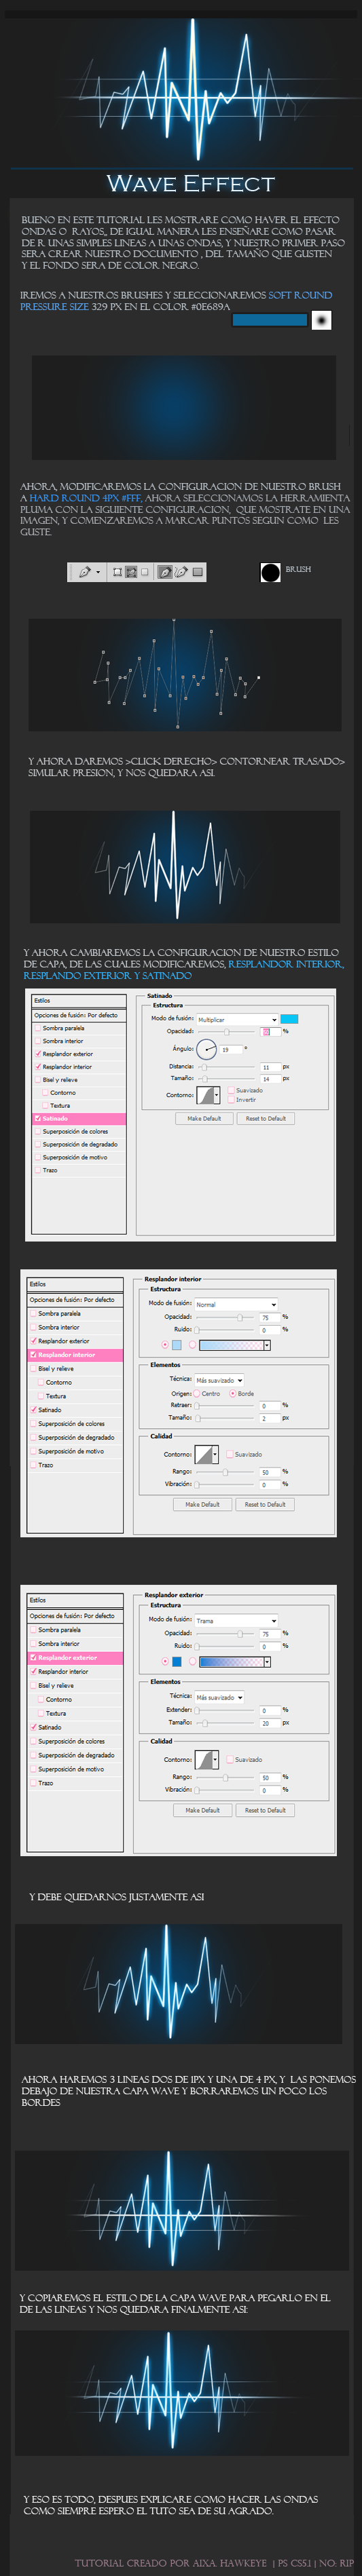
Task: Toggle Suavizado checkbox in Satinado settings
Action: click(231, 1090)
